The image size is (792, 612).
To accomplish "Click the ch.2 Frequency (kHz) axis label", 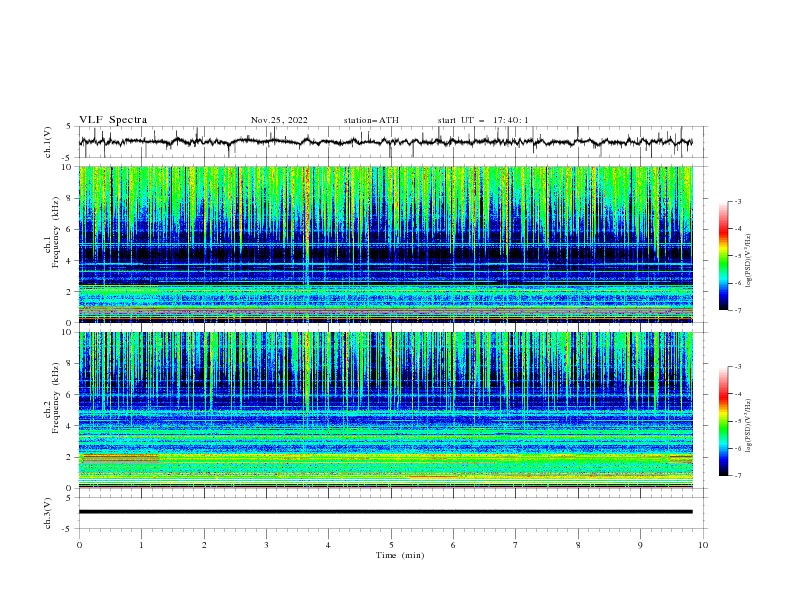I will (52, 398).
